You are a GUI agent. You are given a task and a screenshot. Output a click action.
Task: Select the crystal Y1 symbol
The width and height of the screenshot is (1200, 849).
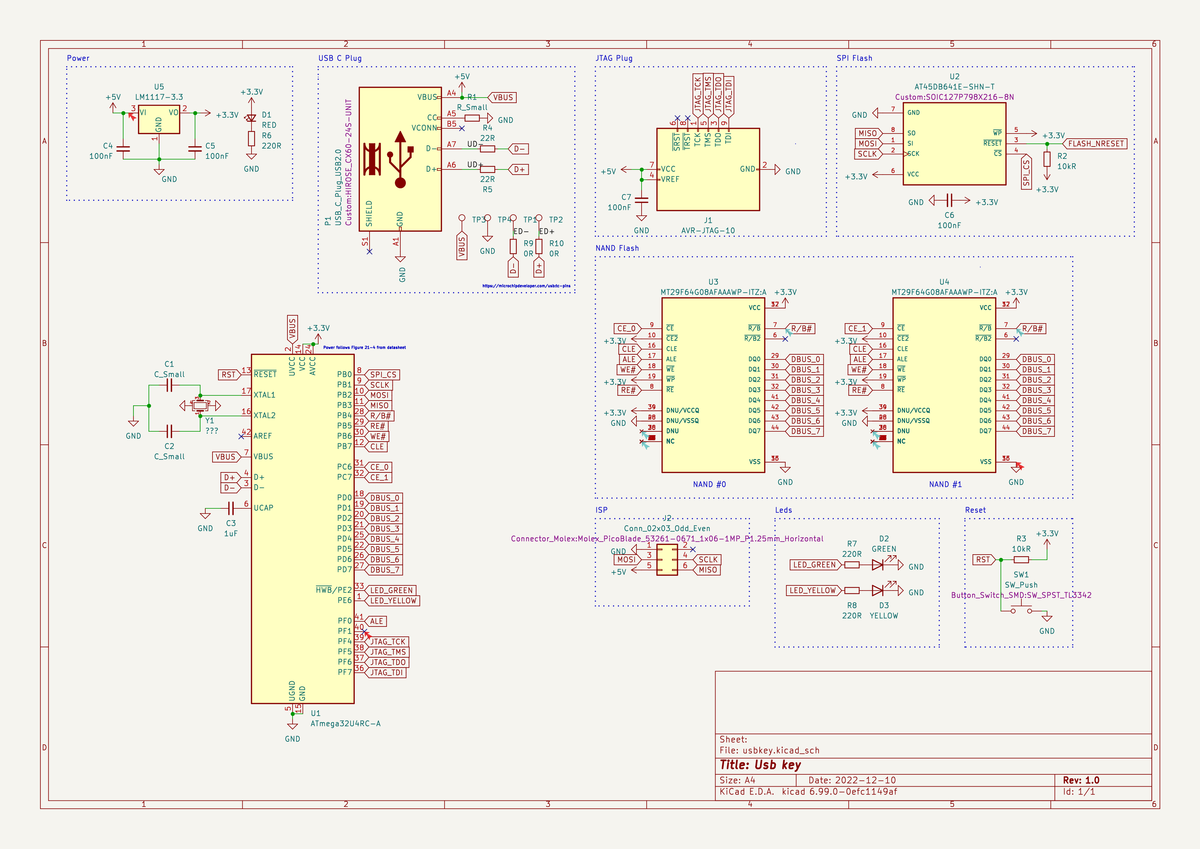[x=199, y=405]
